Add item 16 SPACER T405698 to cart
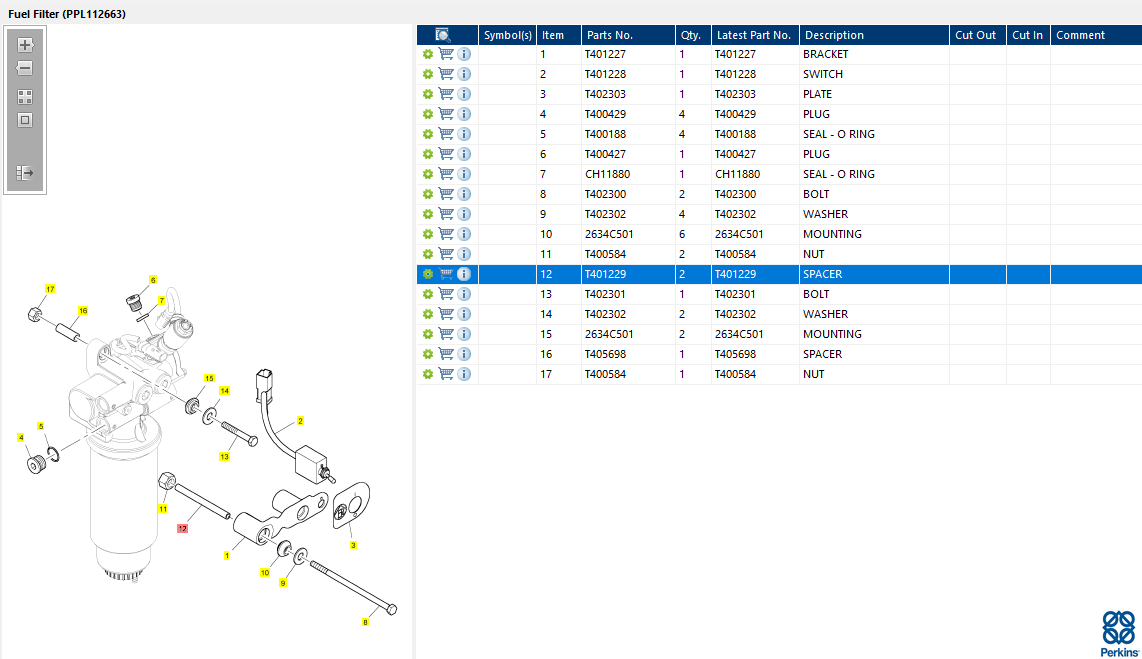Viewport: 1142px width, 659px height. coord(446,355)
